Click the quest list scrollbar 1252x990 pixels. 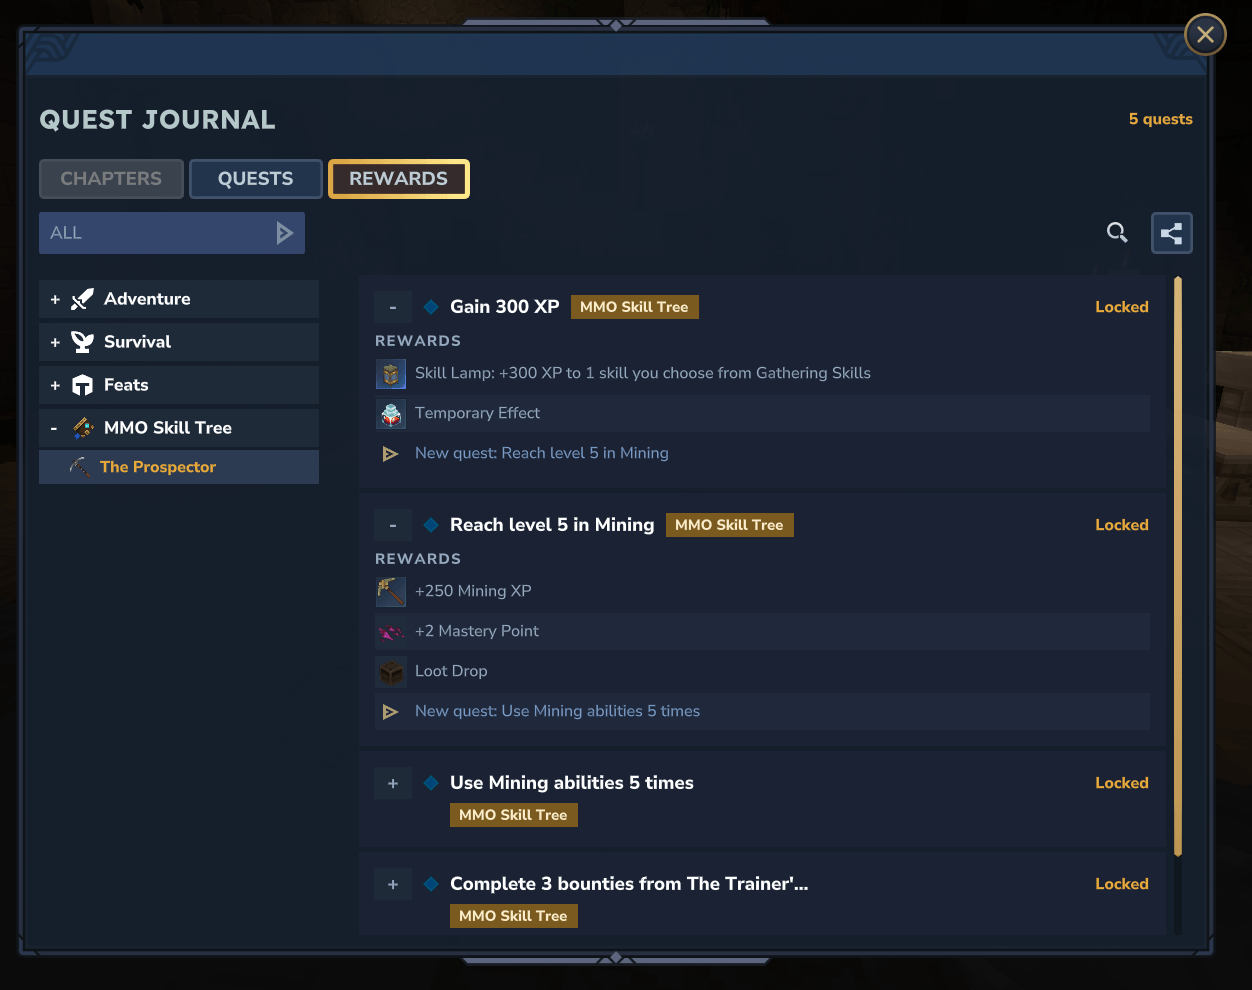(1178, 566)
